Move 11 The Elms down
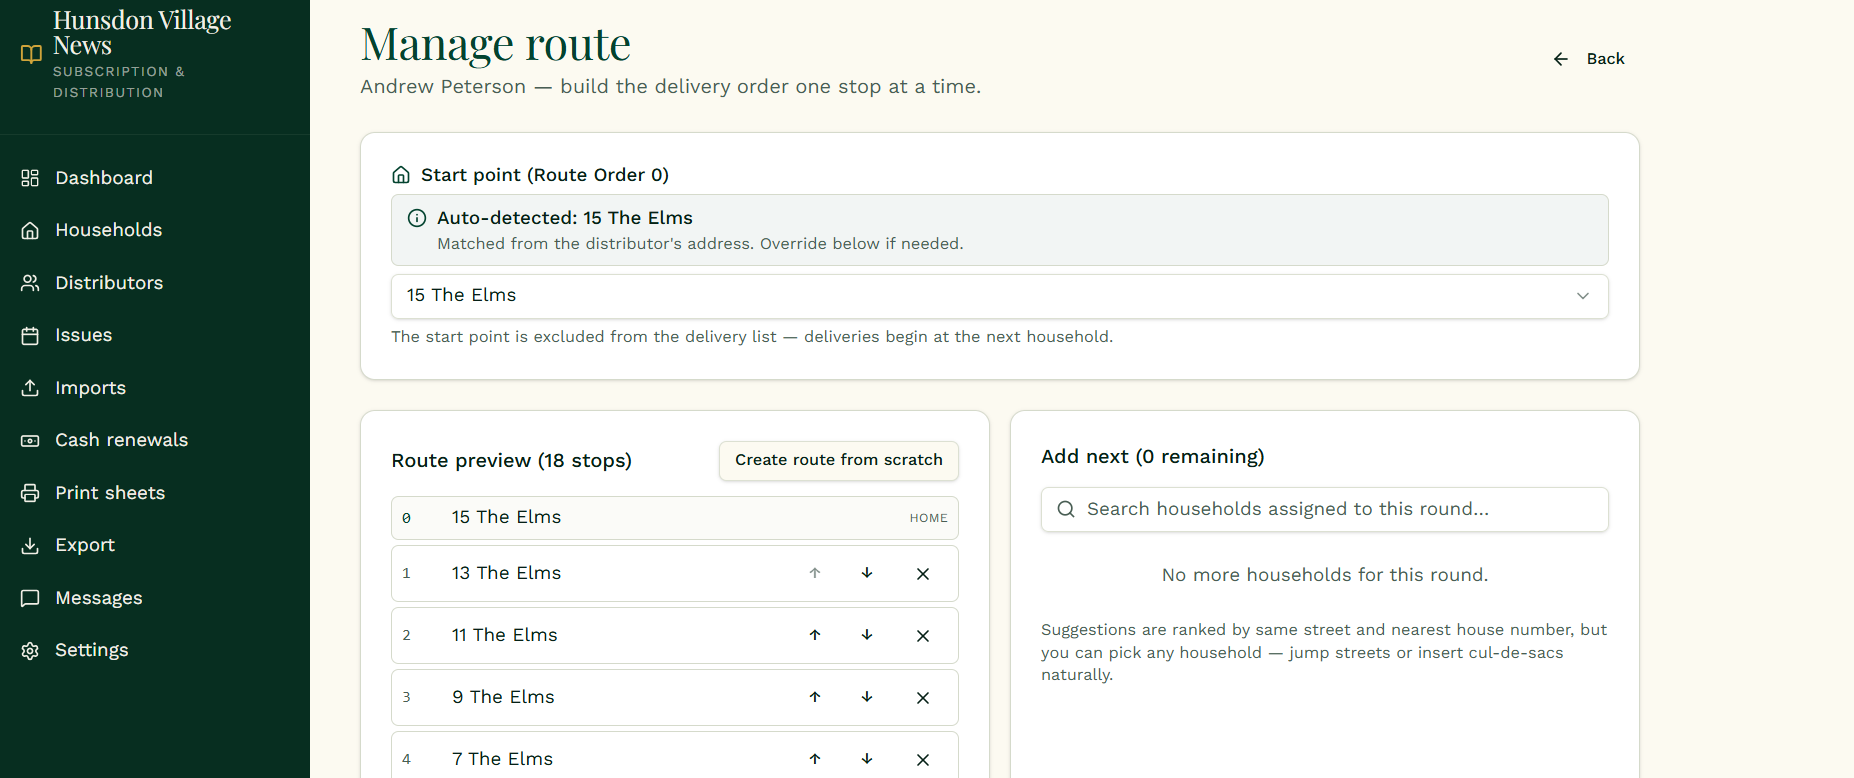 pyautogui.click(x=867, y=635)
